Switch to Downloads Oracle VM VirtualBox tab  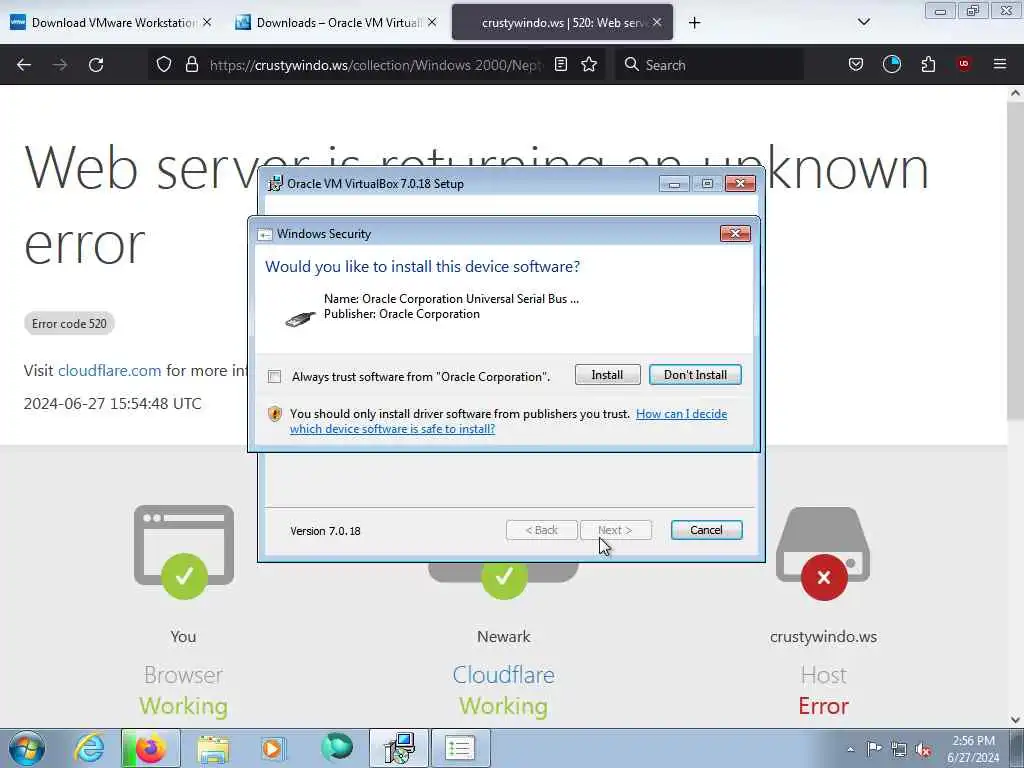pos(336,23)
